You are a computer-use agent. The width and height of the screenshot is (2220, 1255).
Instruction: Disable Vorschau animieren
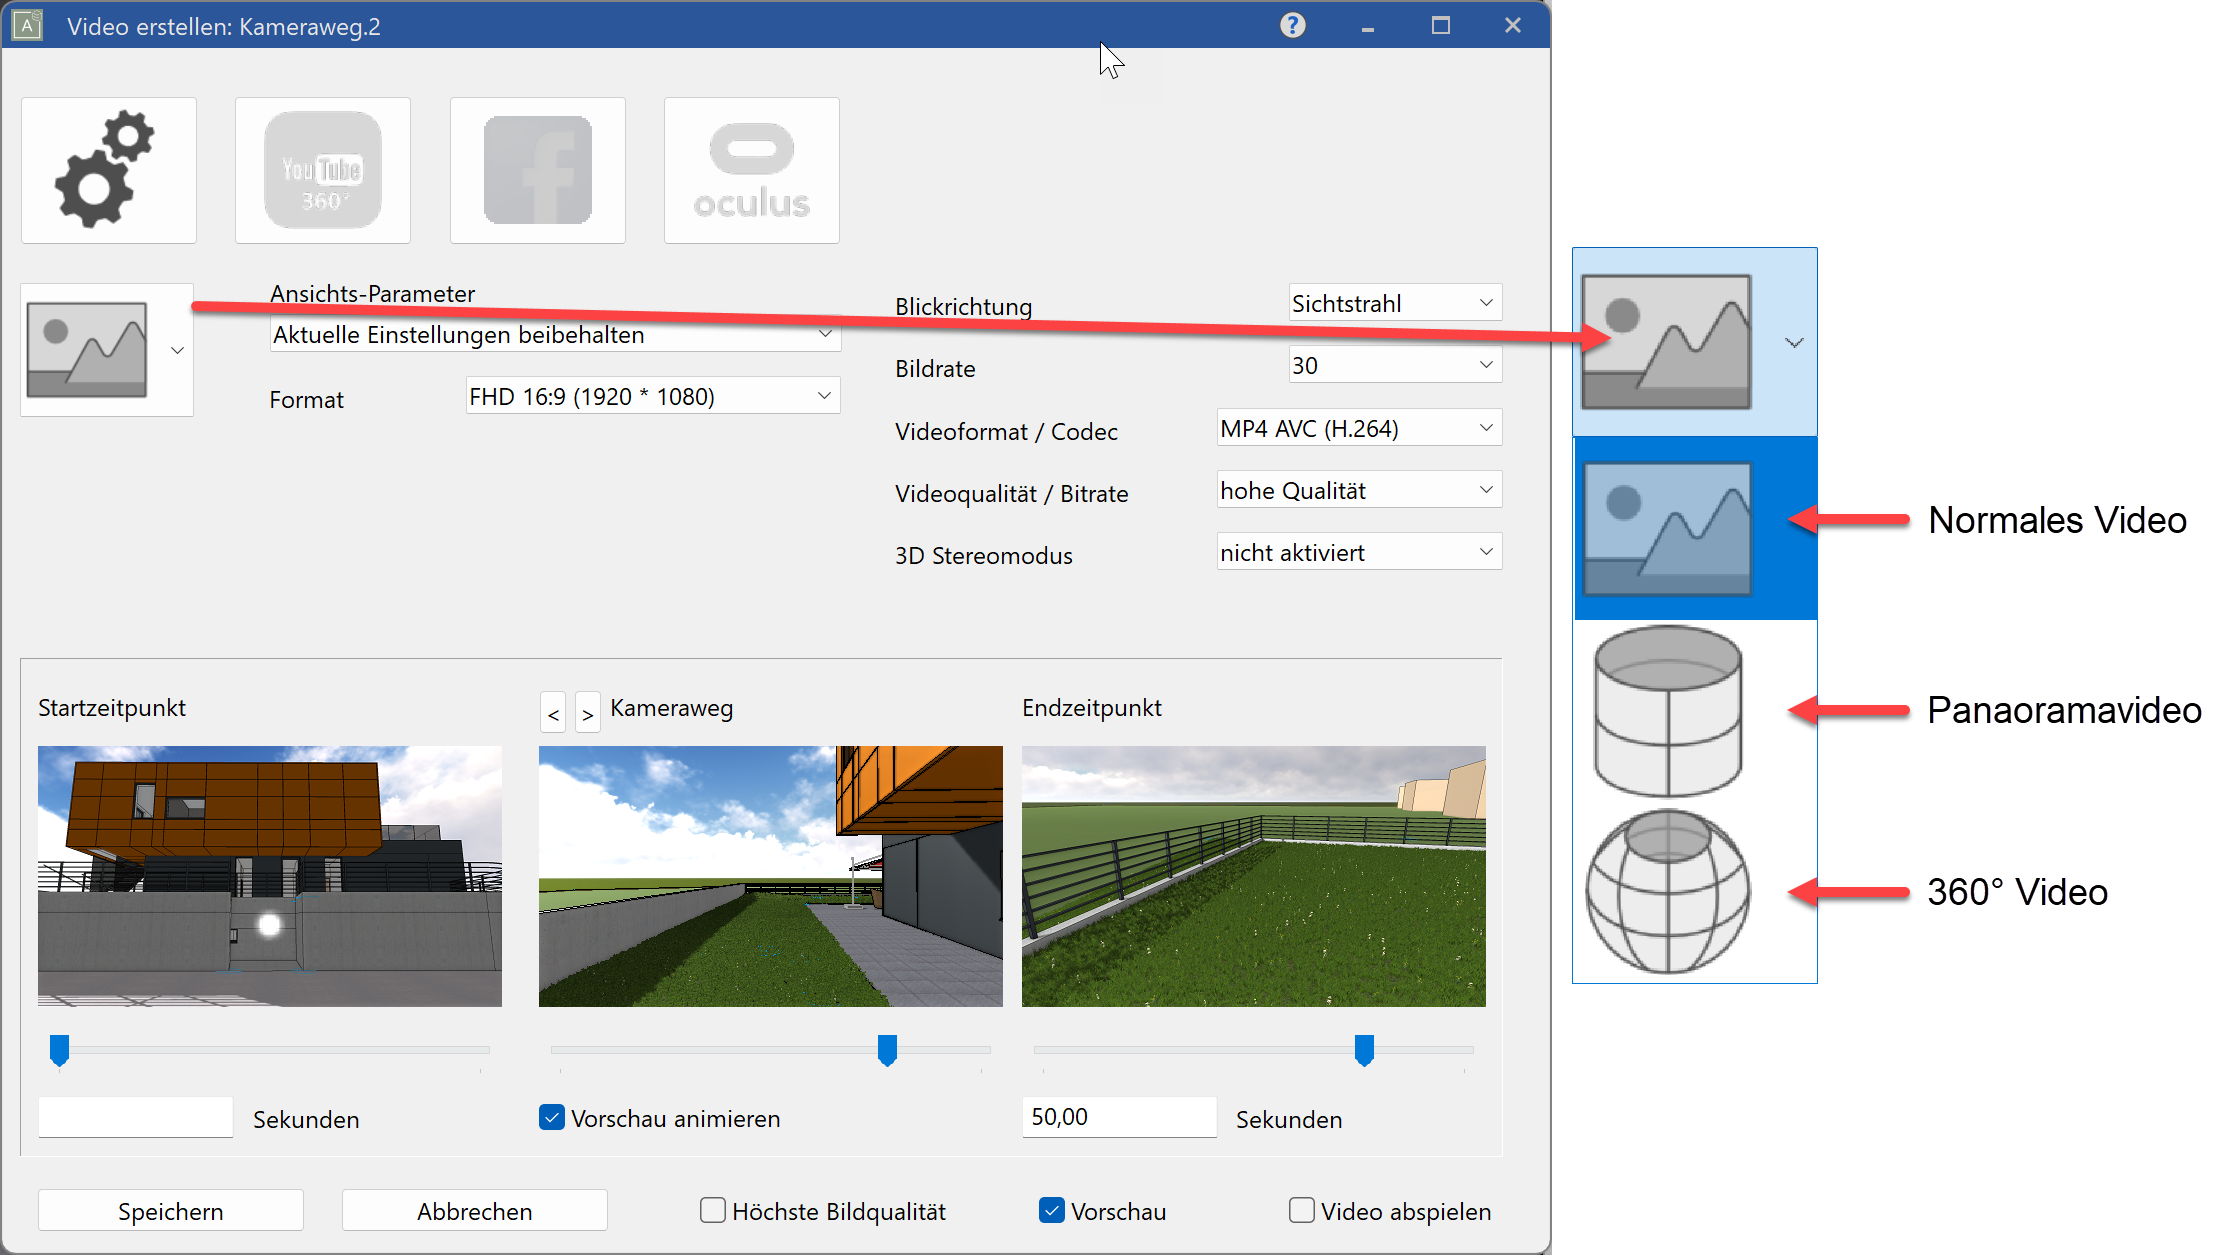551,1117
